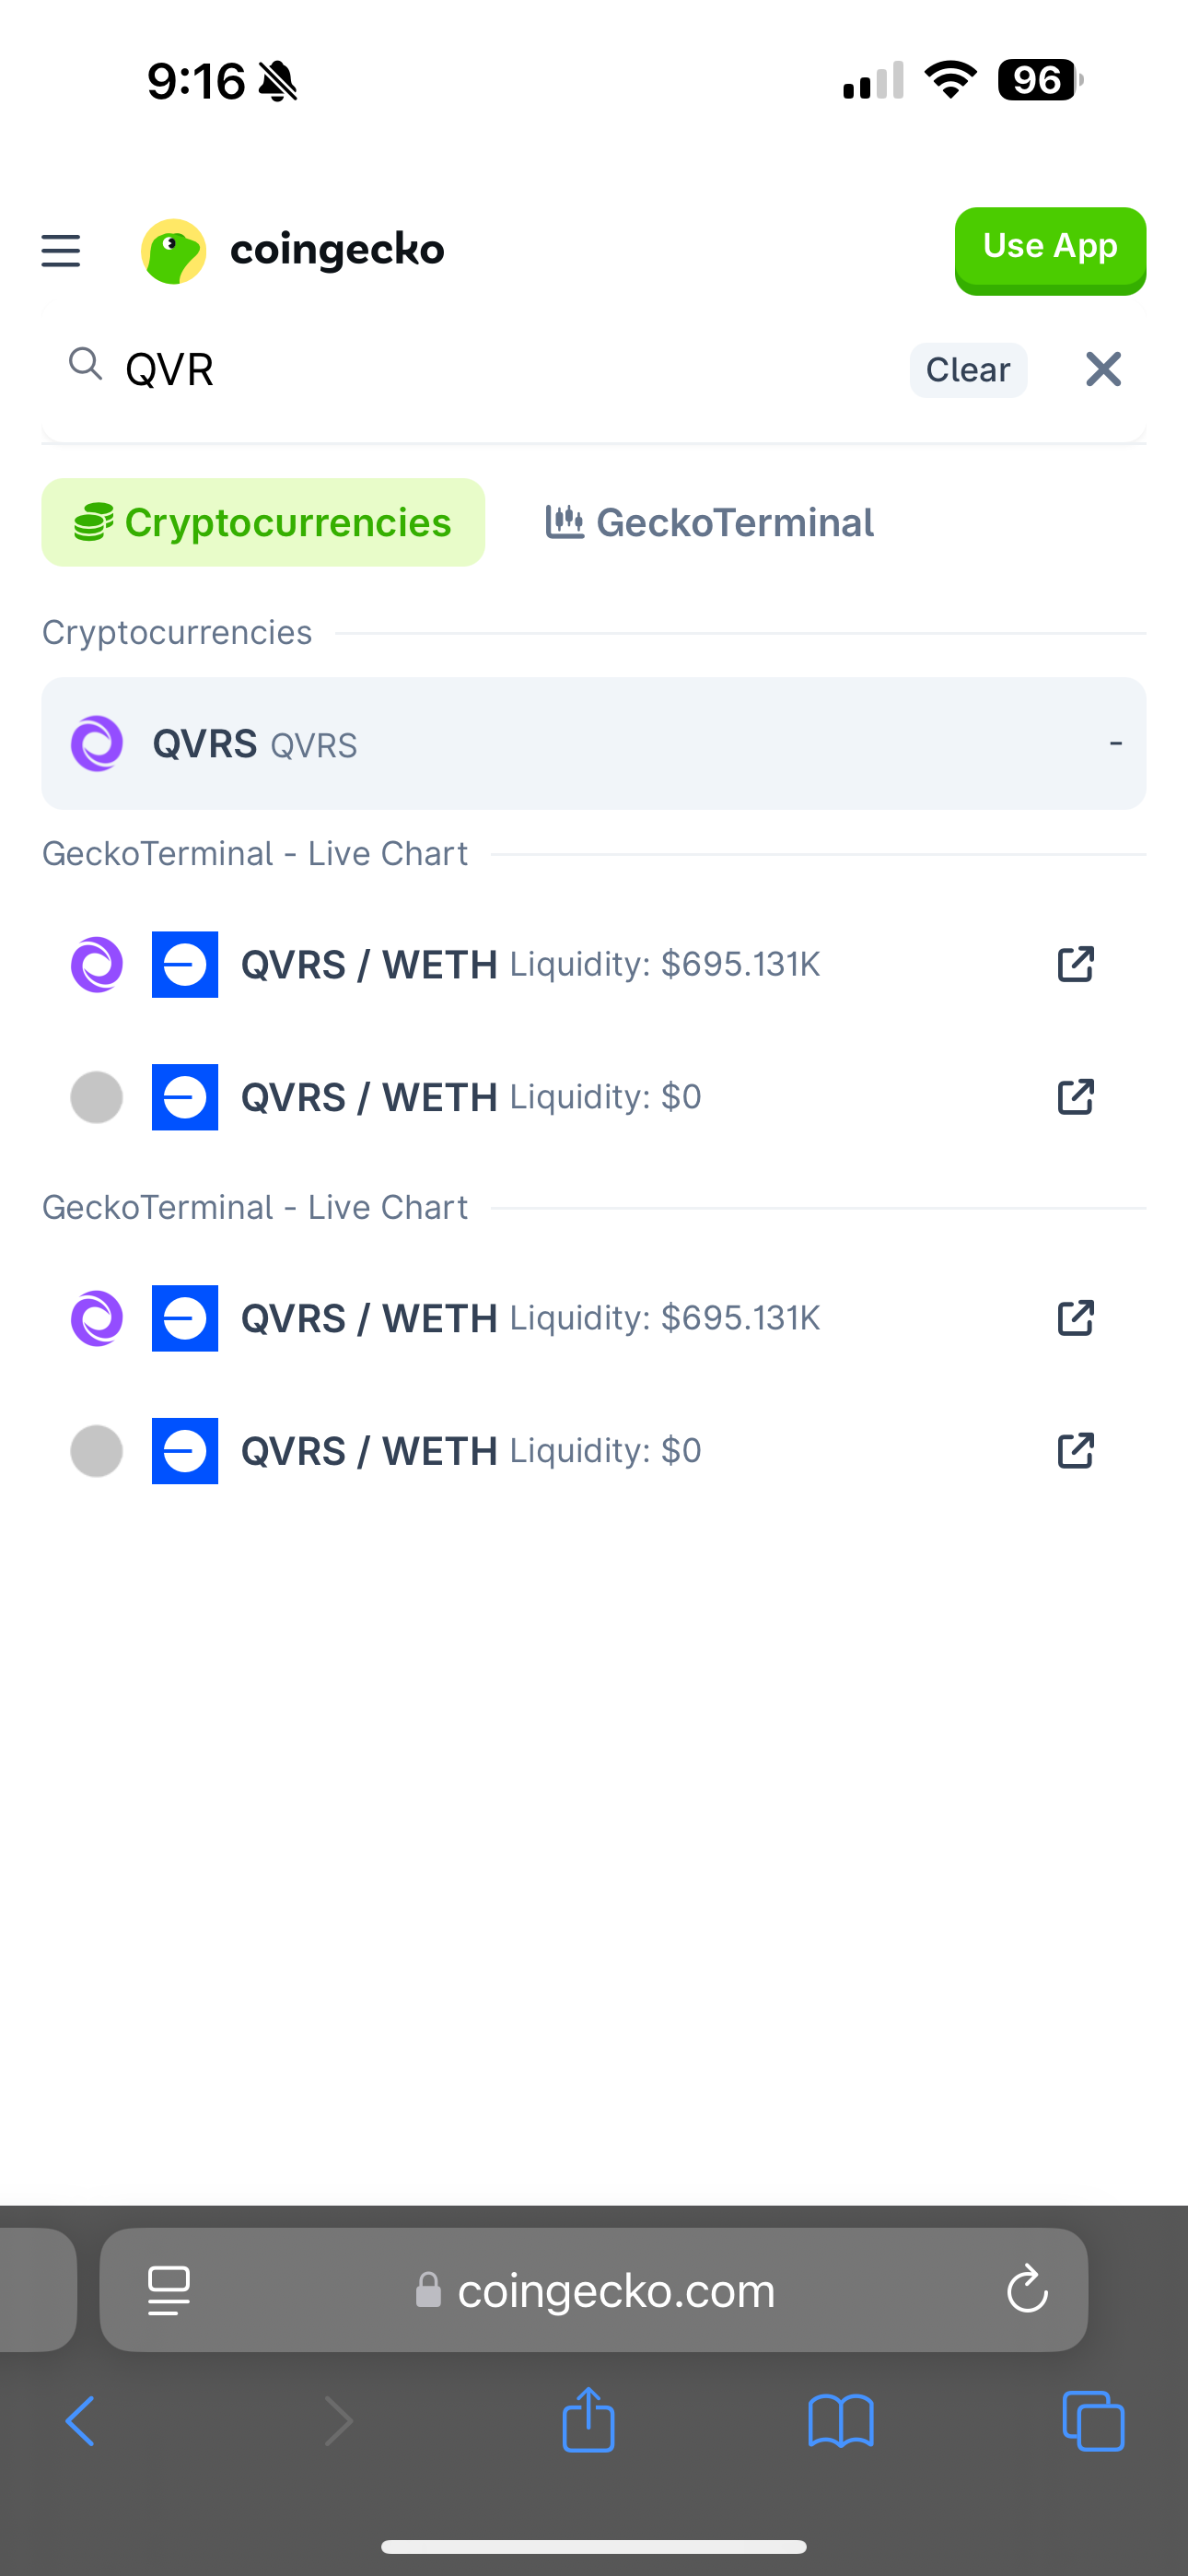The height and width of the screenshot is (2576, 1188).
Task: Open Safari page settings menu icon
Action: coord(169,2290)
